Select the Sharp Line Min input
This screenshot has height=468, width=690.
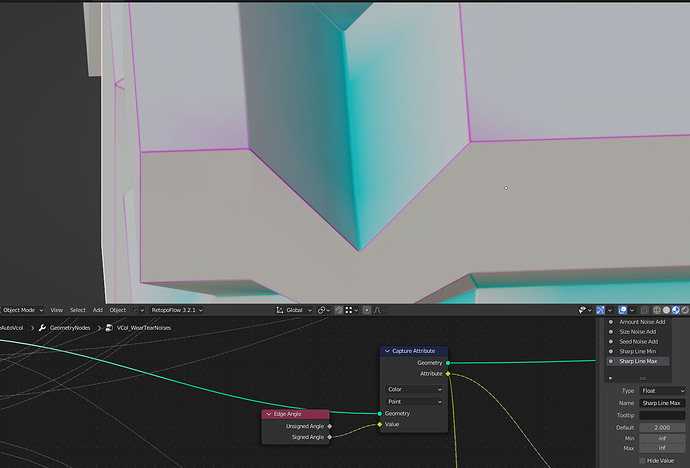(638, 351)
